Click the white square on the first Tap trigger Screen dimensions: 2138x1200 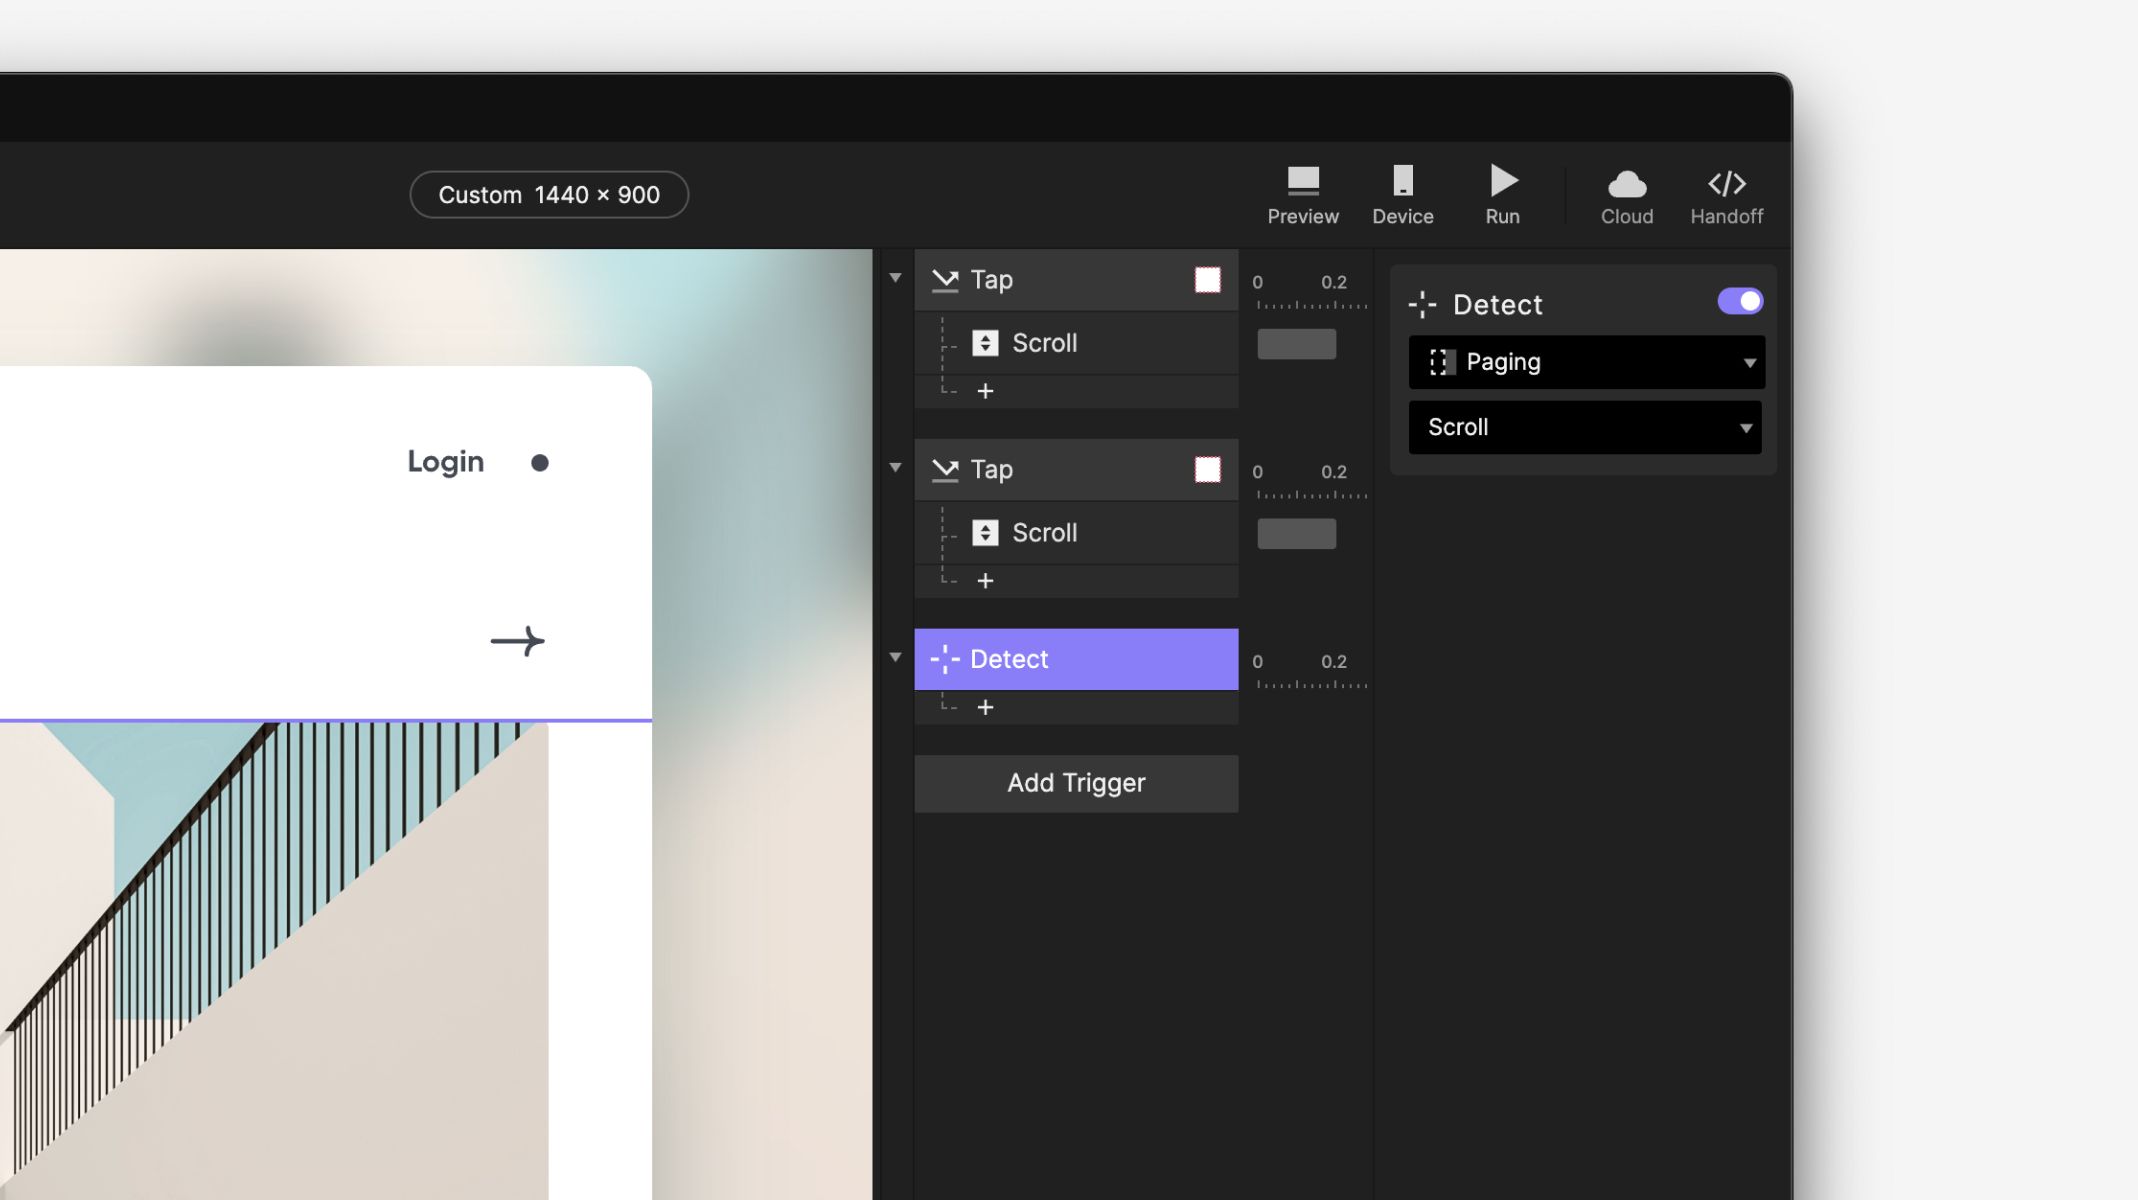1207,280
